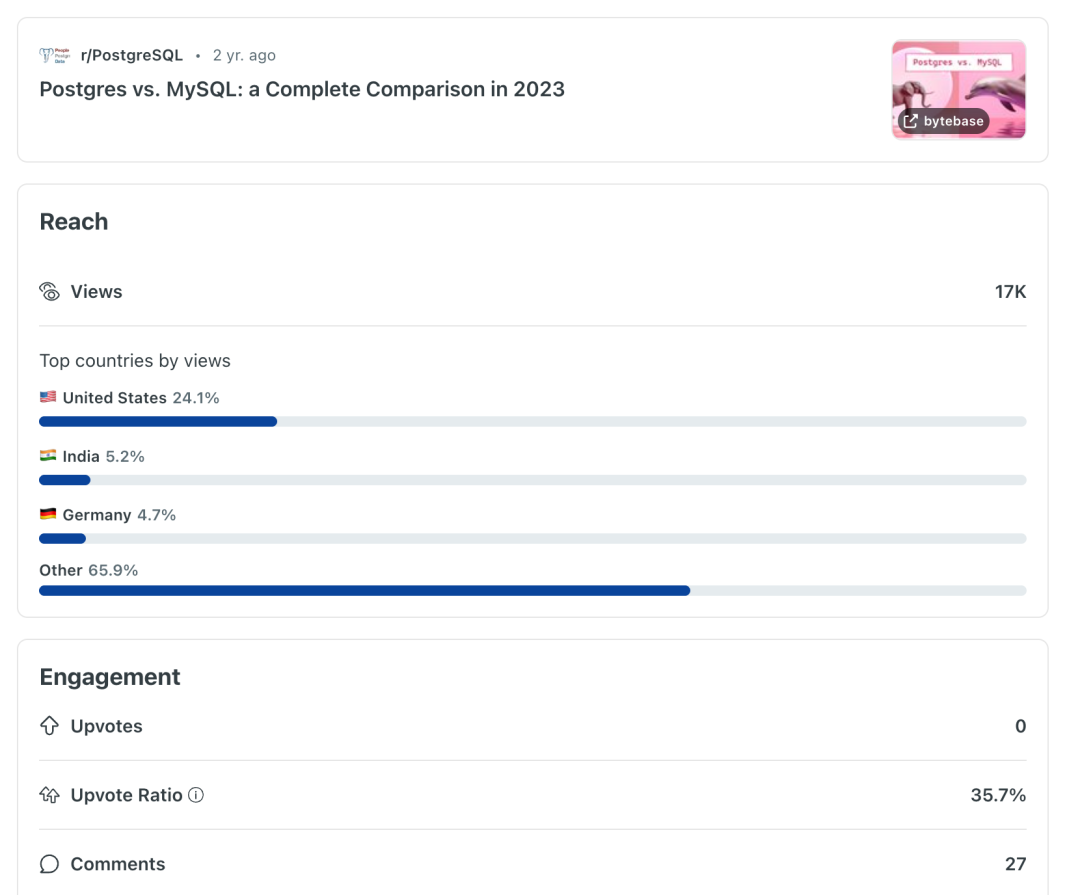Click the 27 comments count
This screenshot has width=1080, height=895.
1015,864
